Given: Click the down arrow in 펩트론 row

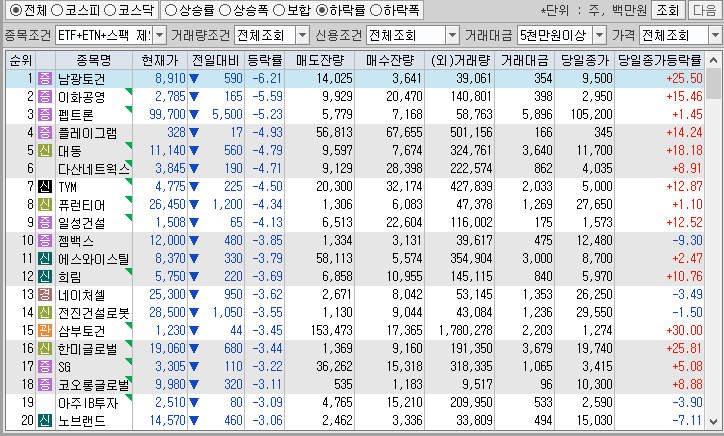Looking at the screenshot, I should point(194,115).
